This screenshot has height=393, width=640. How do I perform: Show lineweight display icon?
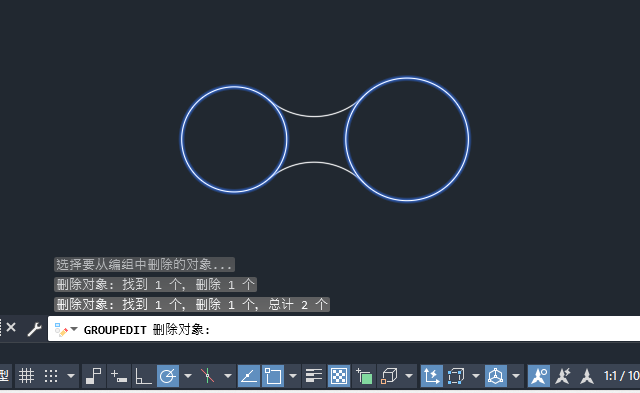coord(314,375)
